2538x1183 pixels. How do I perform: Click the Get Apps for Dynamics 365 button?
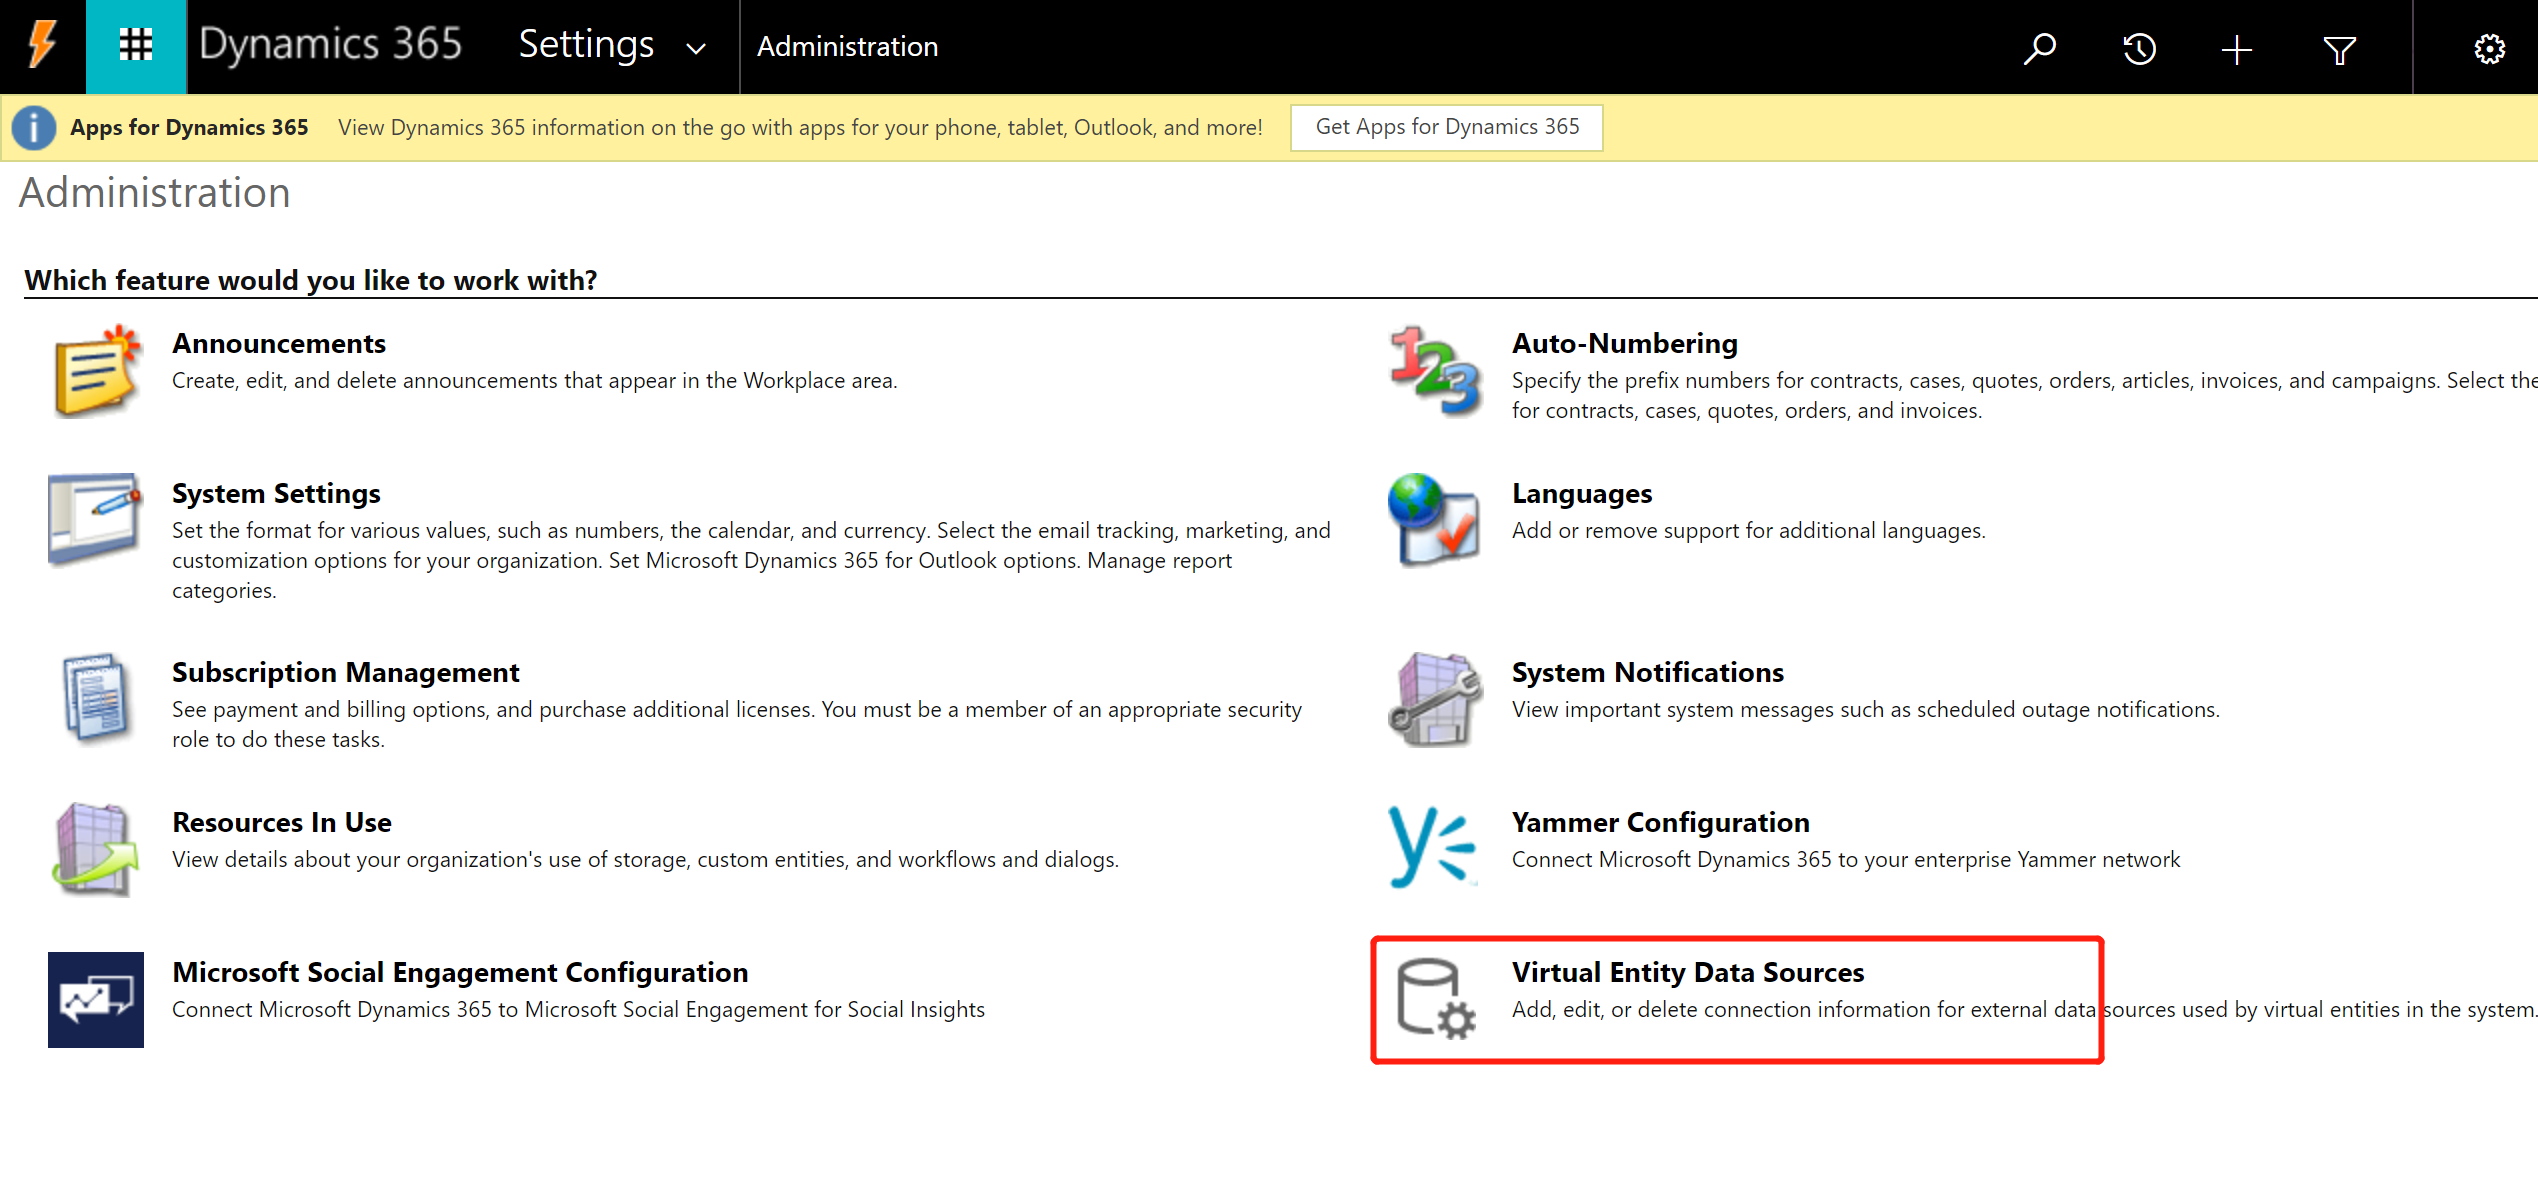point(1446,127)
